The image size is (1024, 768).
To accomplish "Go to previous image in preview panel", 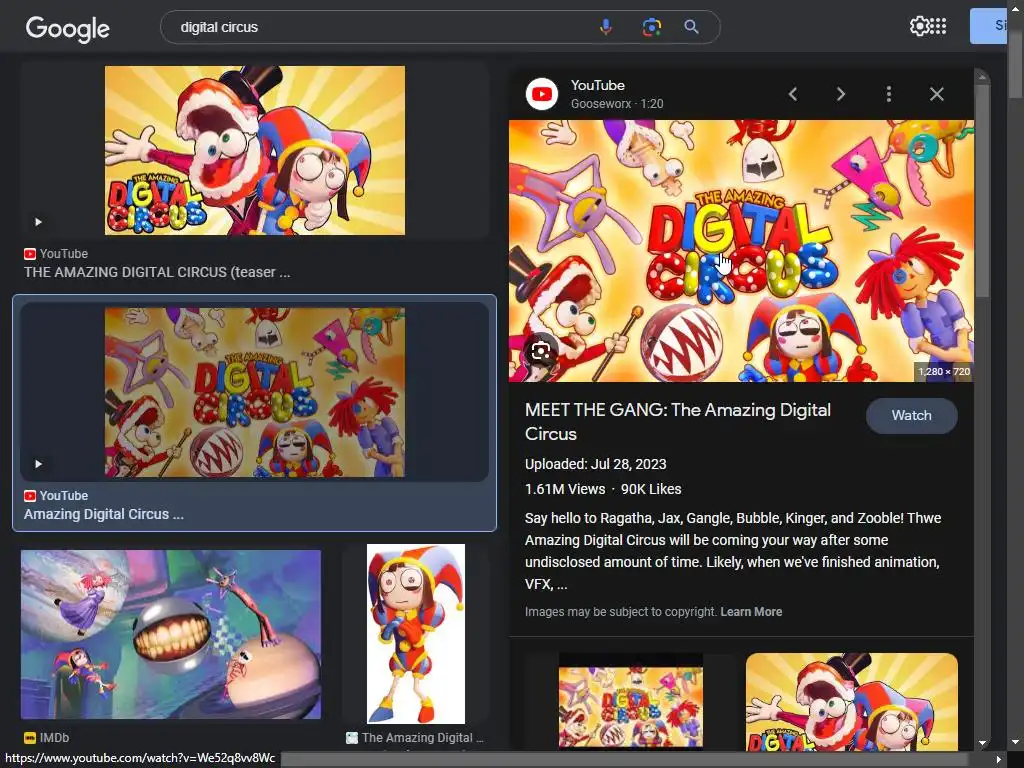I will (792, 94).
